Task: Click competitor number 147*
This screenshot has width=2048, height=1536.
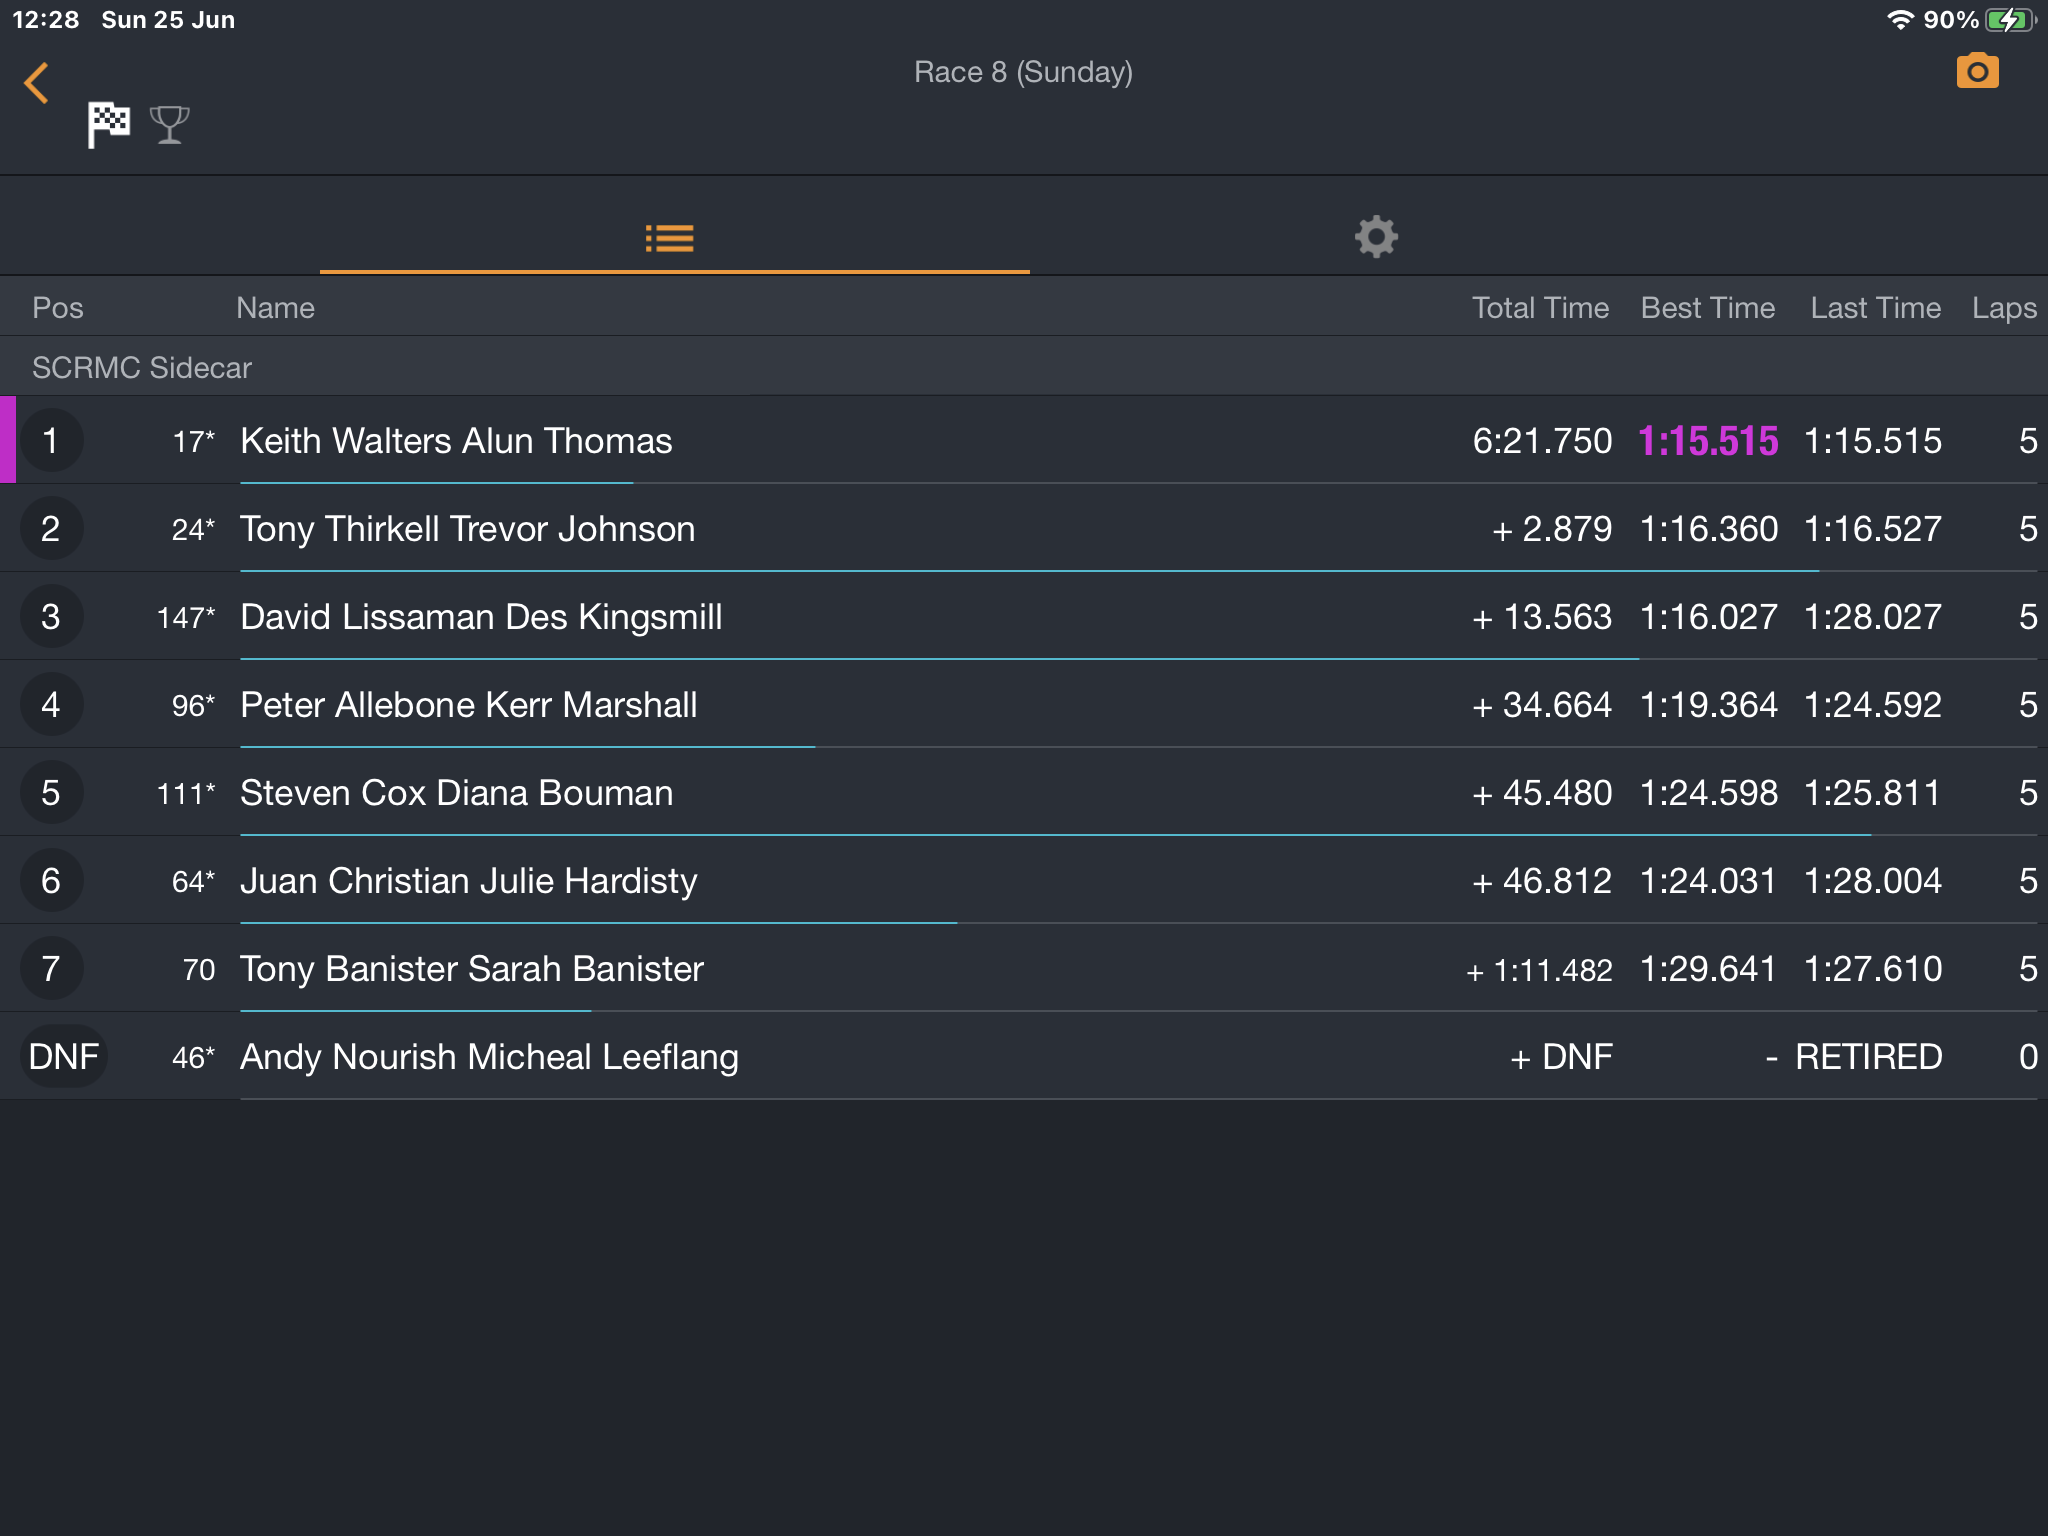Action: coord(186,617)
